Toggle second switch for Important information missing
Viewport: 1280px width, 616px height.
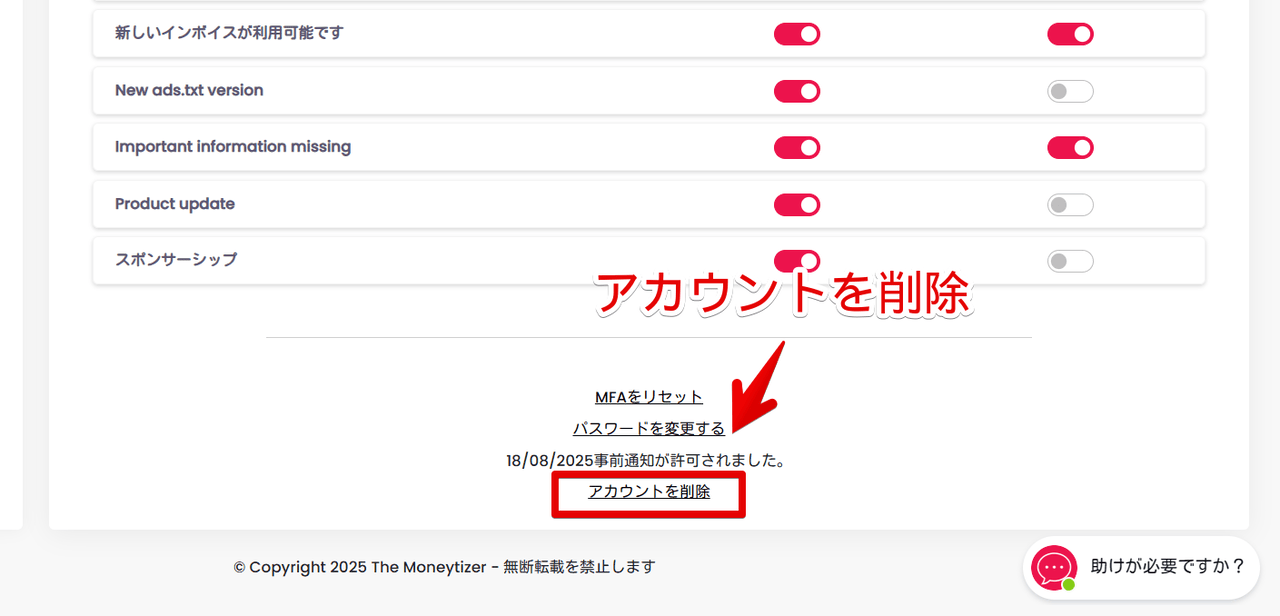[1070, 148]
